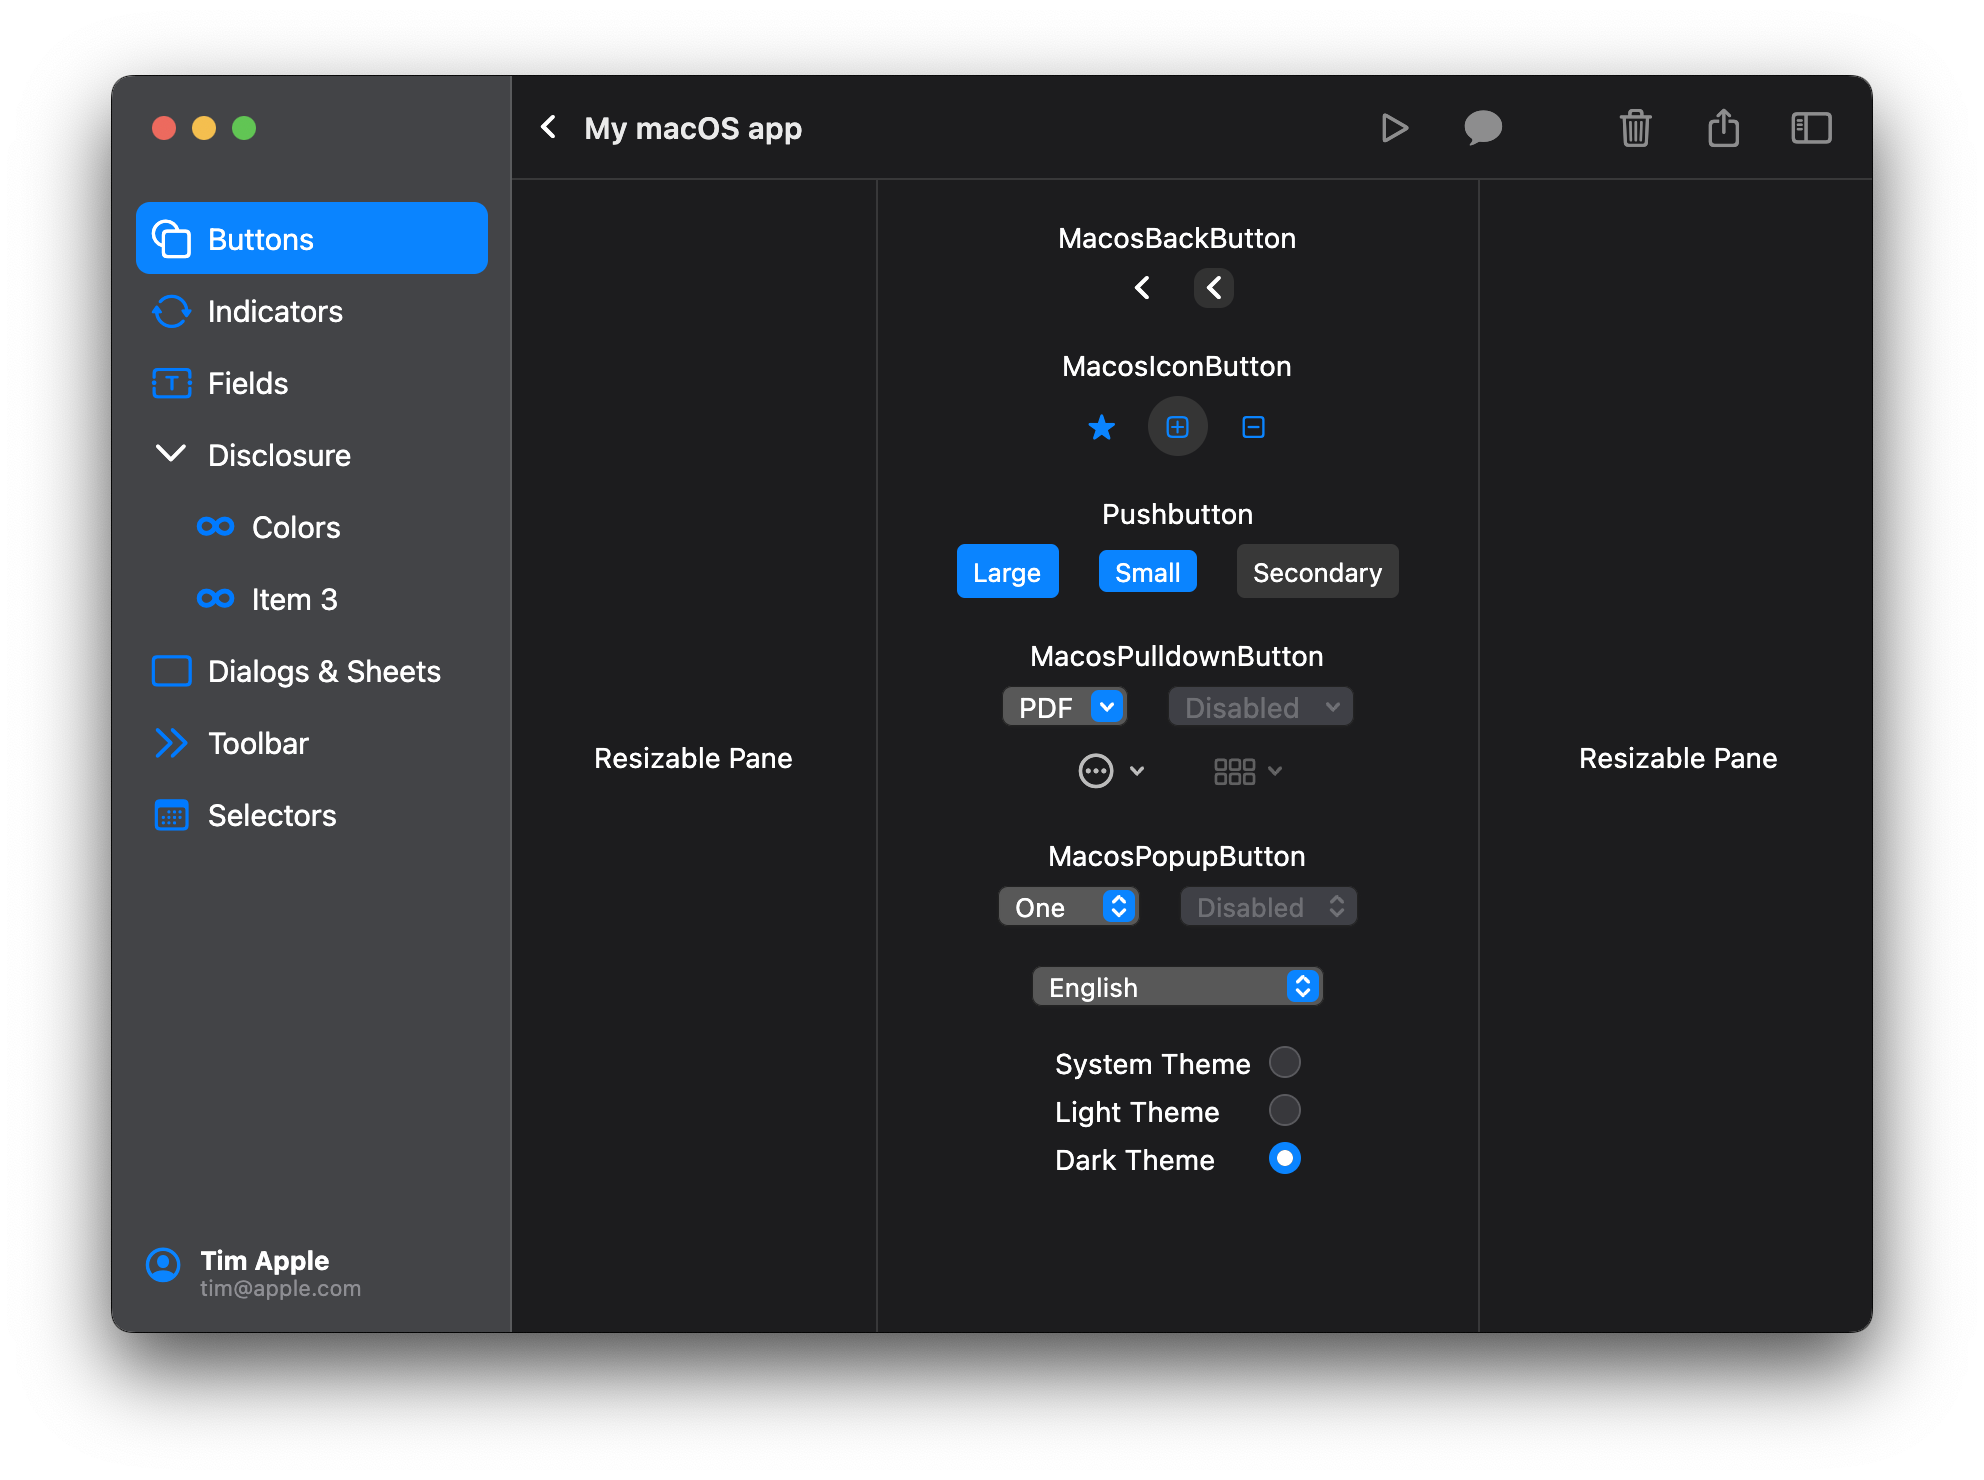Select the Dark Theme radio button
The image size is (1984, 1480).
pyautogui.click(x=1284, y=1158)
